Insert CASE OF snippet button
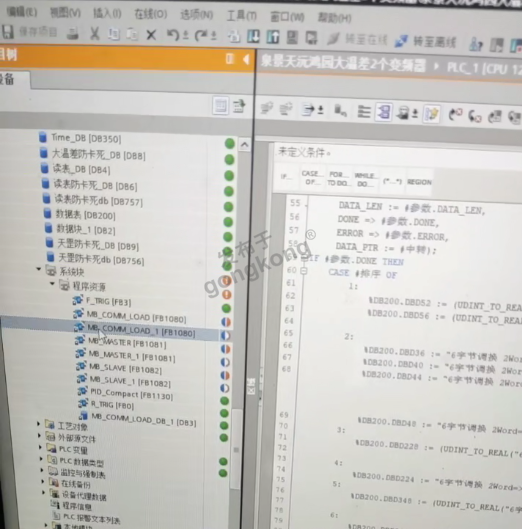Viewport: 522px width, 529px height. 312,178
